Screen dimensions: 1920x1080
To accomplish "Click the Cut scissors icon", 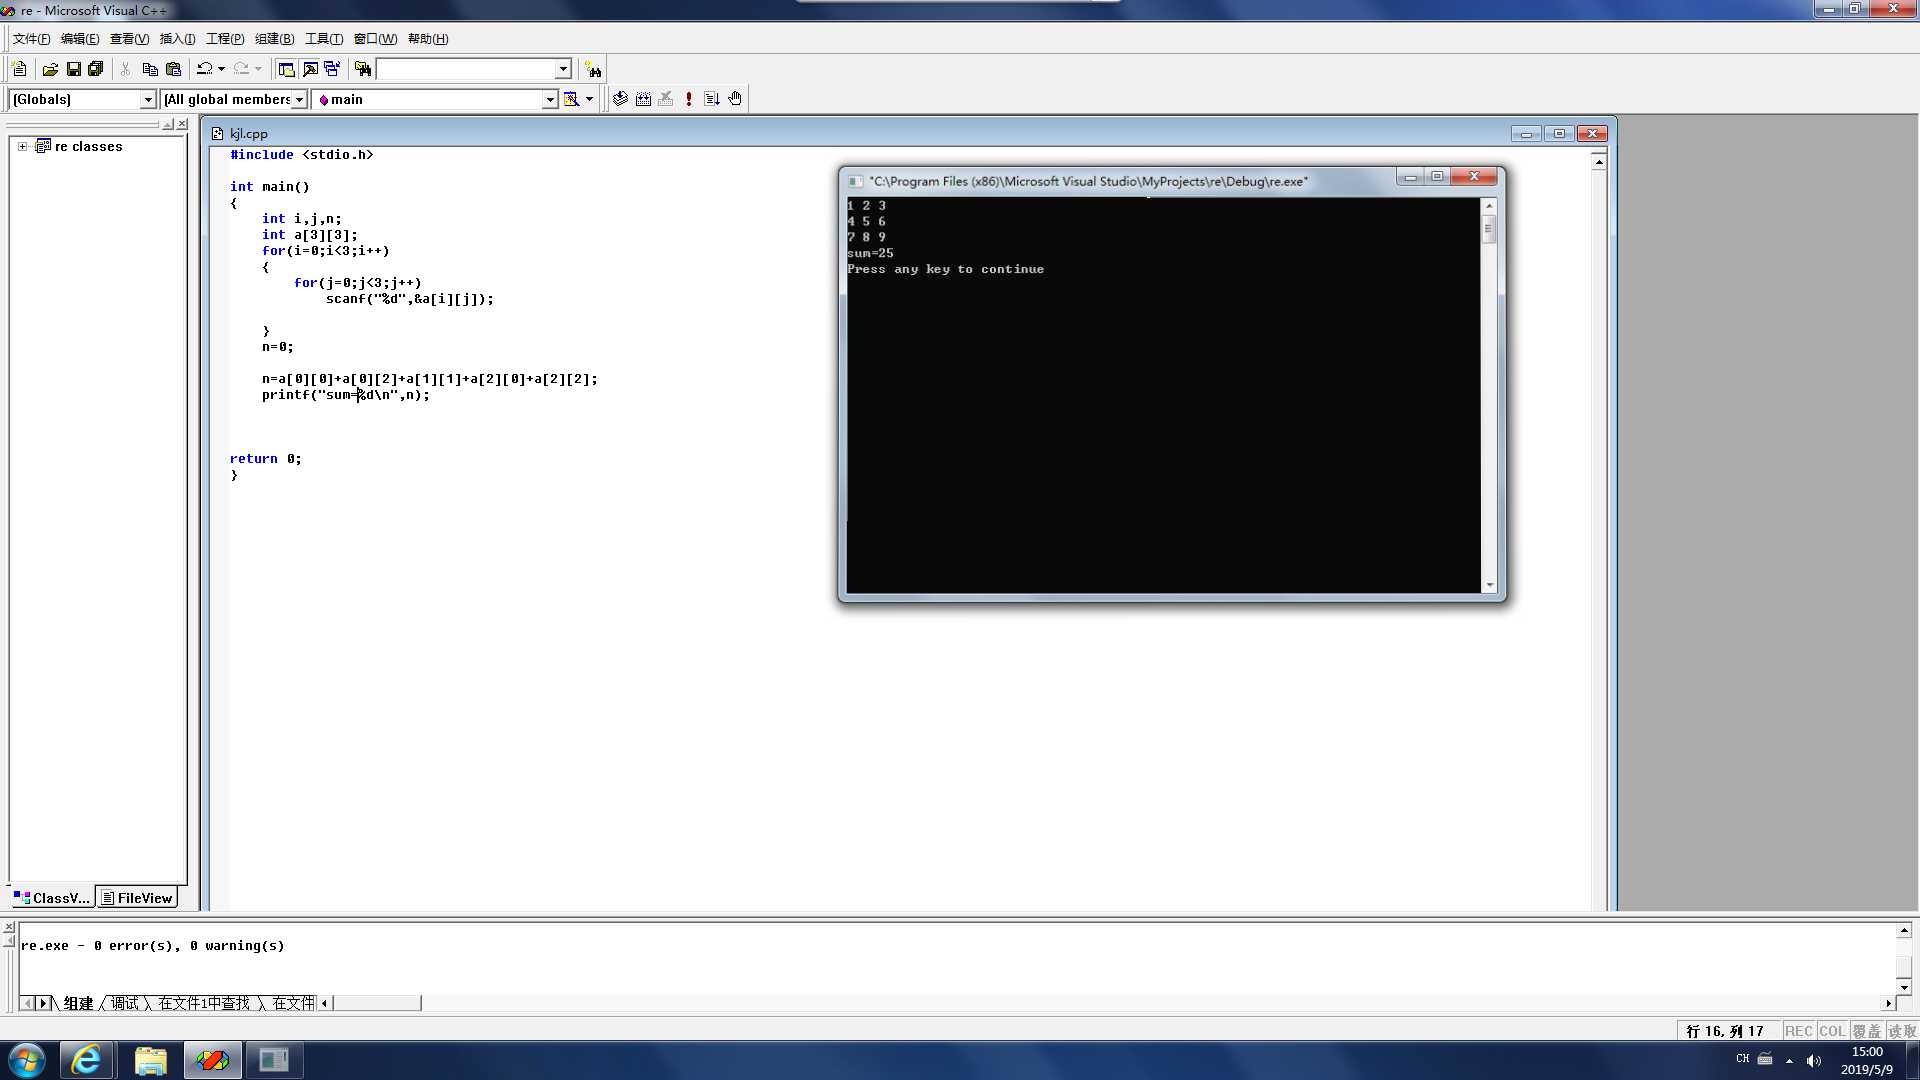I will coord(126,69).
